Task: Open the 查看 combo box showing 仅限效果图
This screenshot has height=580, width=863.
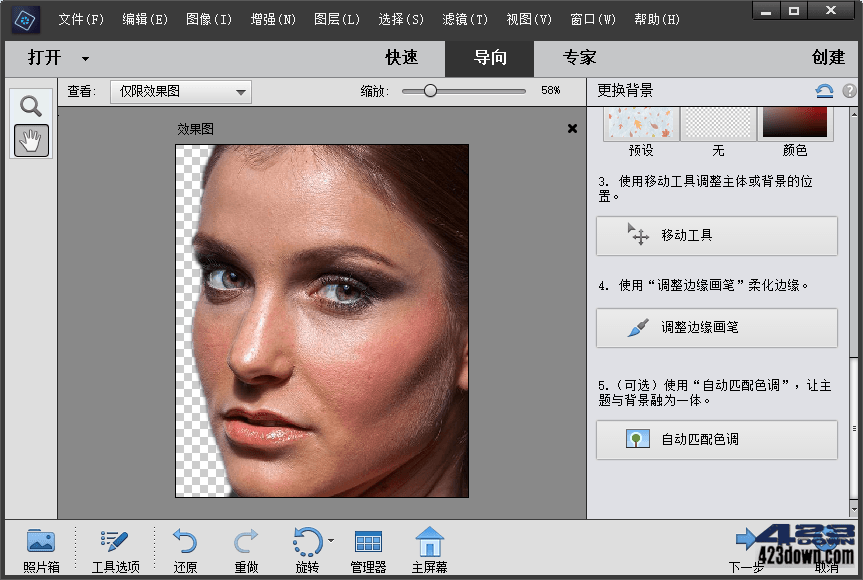Action: pyautogui.click(x=180, y=91)
